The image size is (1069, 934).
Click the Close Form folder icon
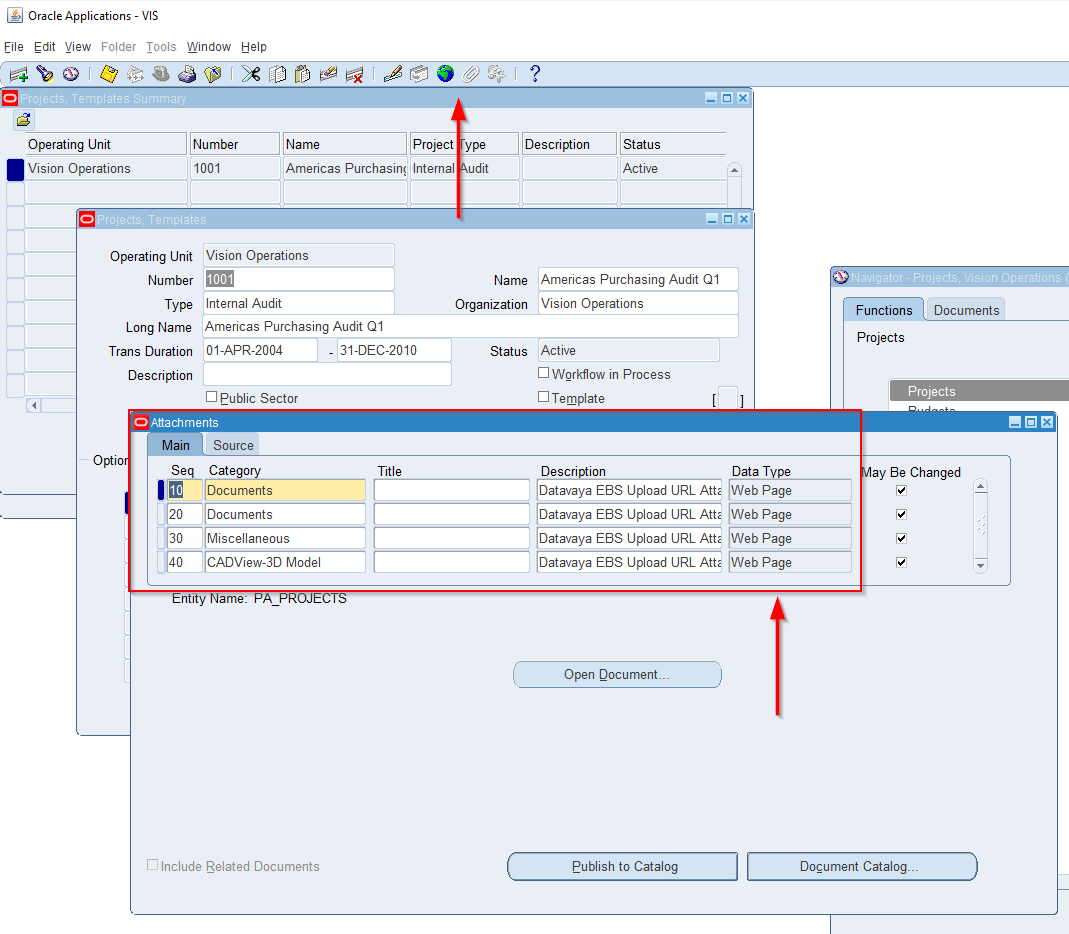click(x=213, y=74)
